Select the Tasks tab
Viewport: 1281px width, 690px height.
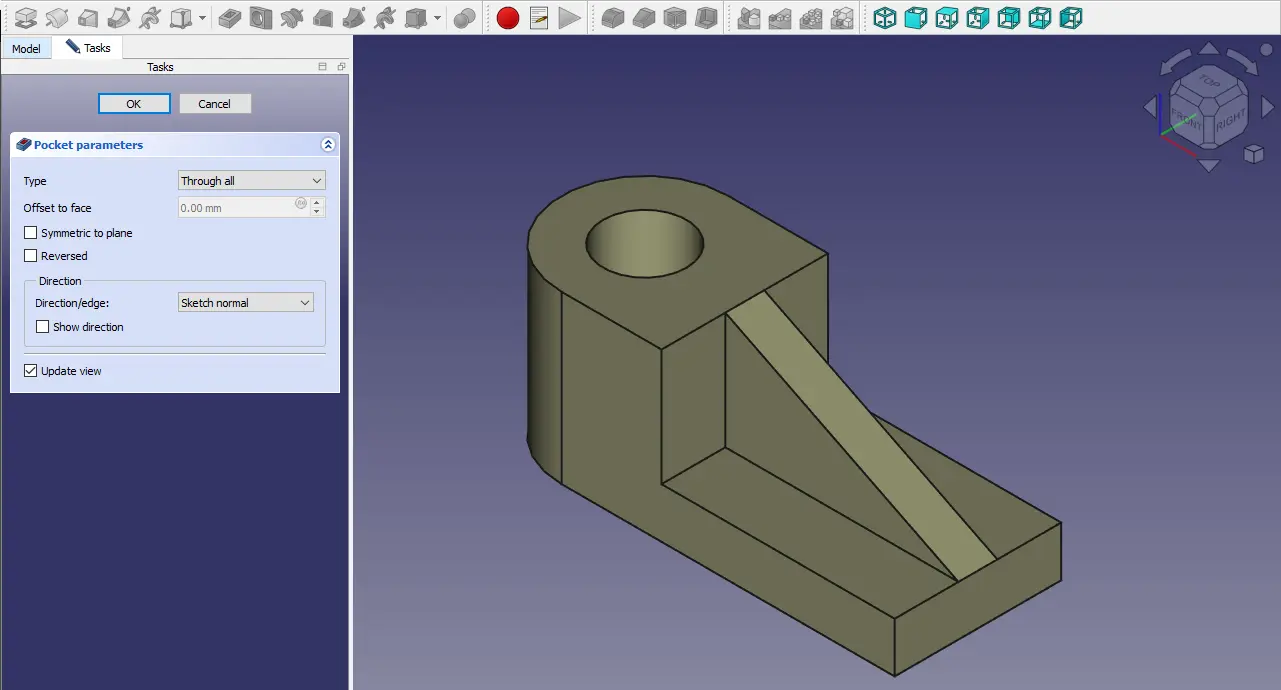point(88,48)
